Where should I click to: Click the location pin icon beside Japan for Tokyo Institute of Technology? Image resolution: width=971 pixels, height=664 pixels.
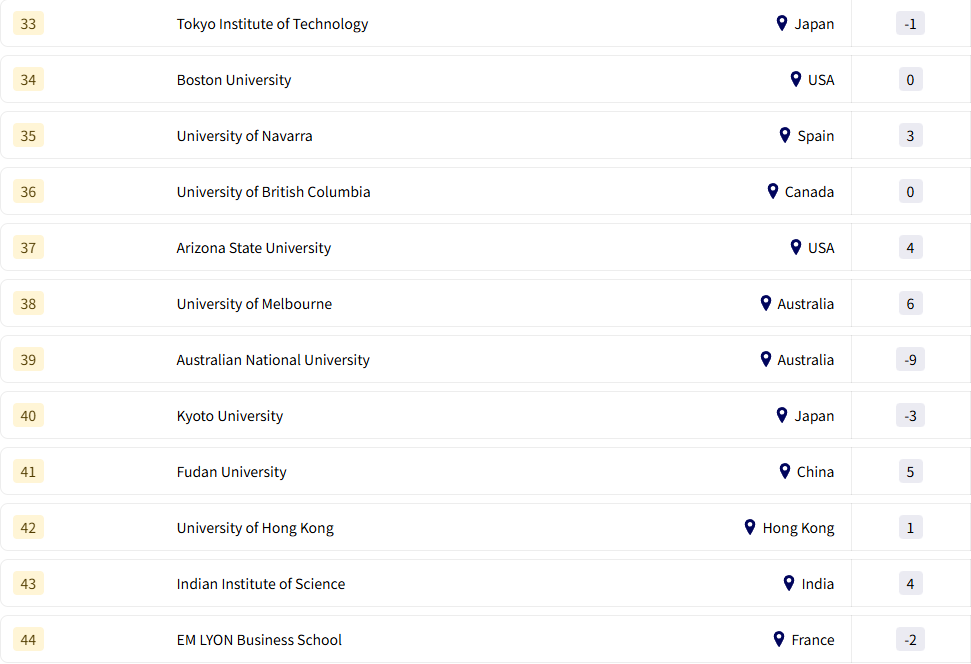[781, 23]
